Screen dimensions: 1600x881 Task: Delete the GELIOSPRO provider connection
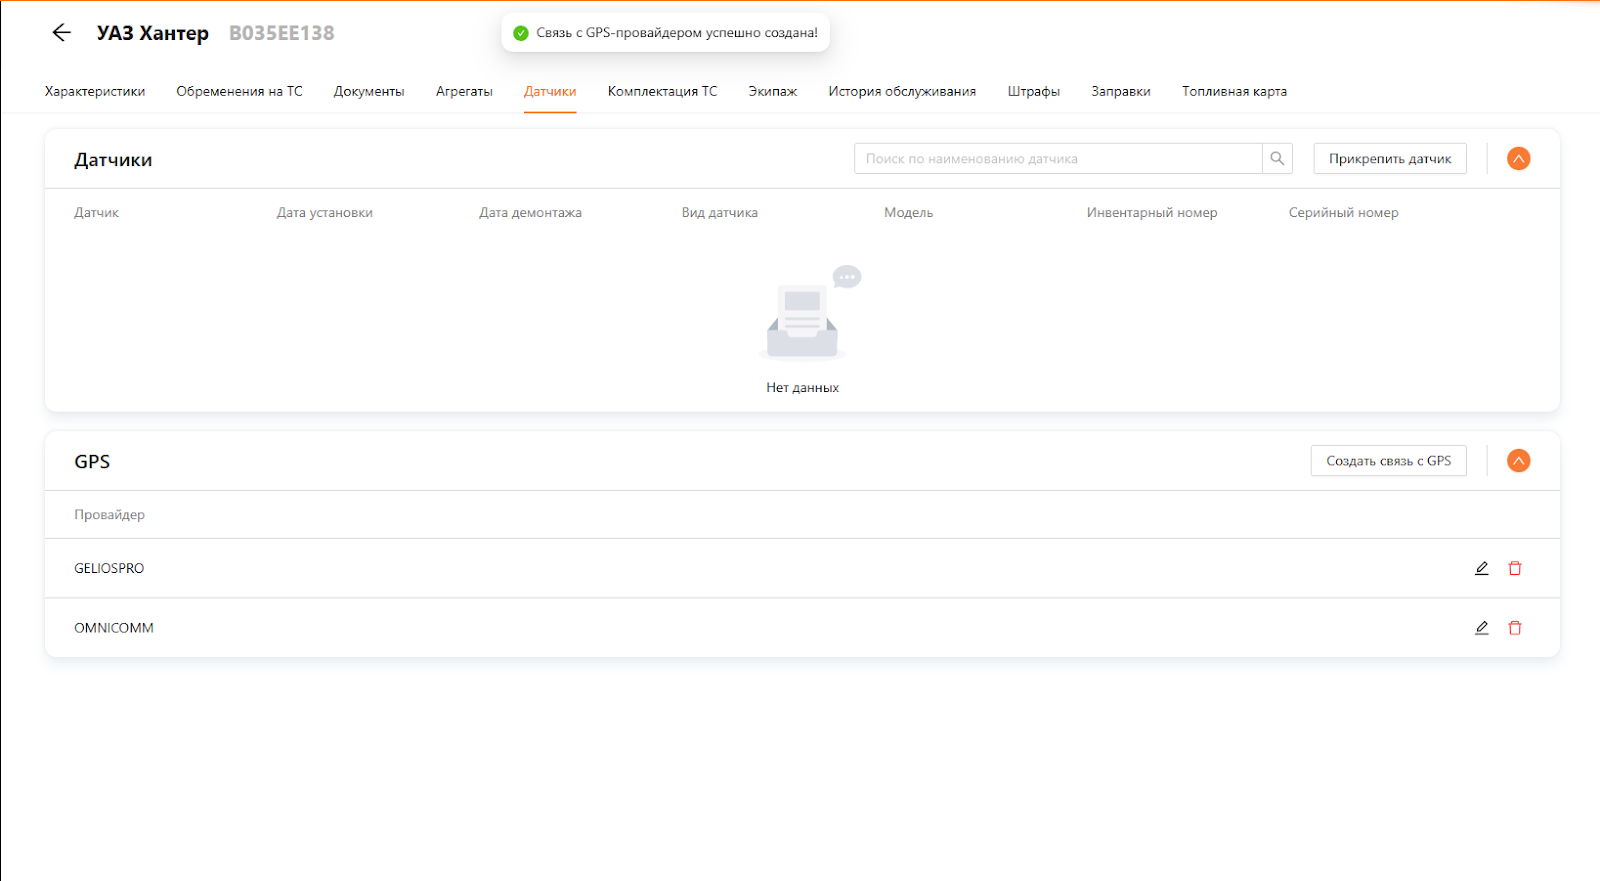click(1515, 568)
